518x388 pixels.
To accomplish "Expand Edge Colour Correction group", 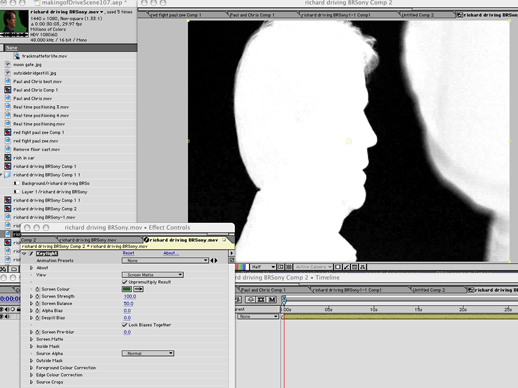I will [32, 375].
